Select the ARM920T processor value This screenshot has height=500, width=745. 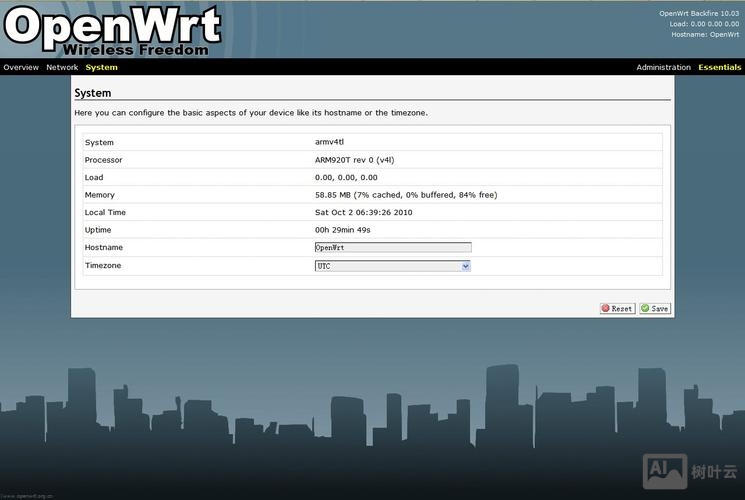[x=354, y=160]
